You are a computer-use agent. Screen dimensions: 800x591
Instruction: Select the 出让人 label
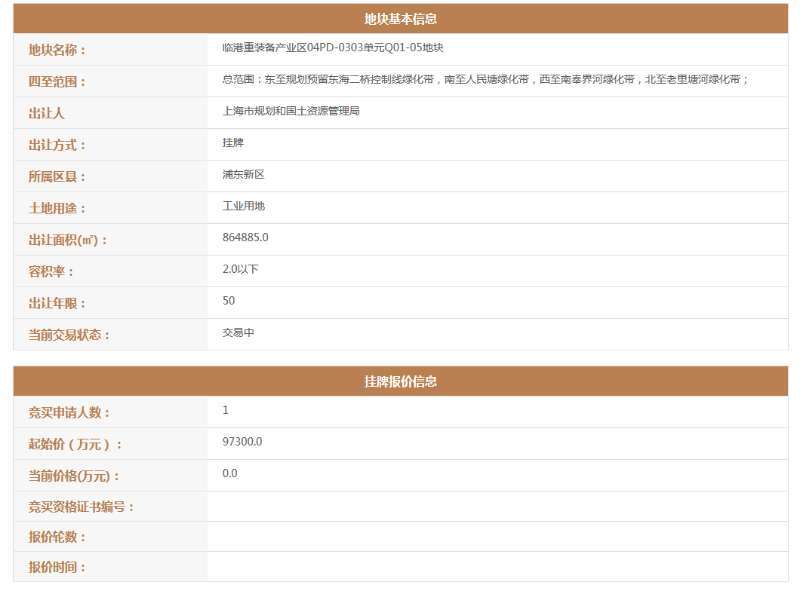[46, 113]
